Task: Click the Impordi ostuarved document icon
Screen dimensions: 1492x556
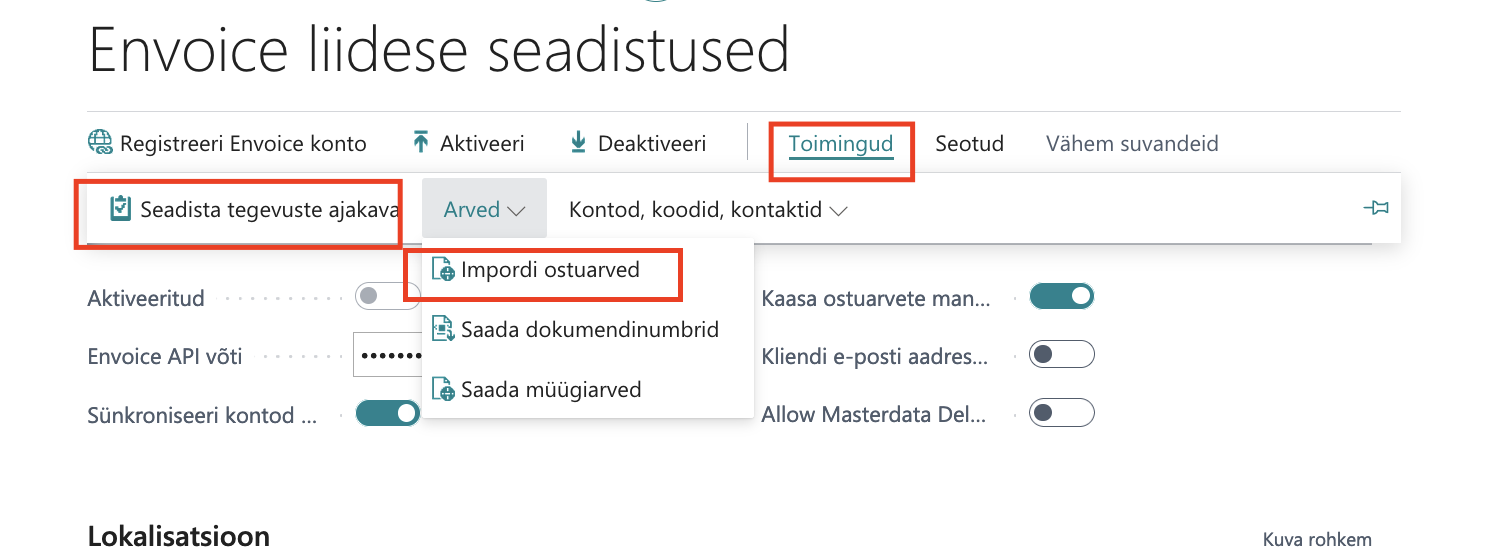Action: pyautogui.click(x=443, y=270)
